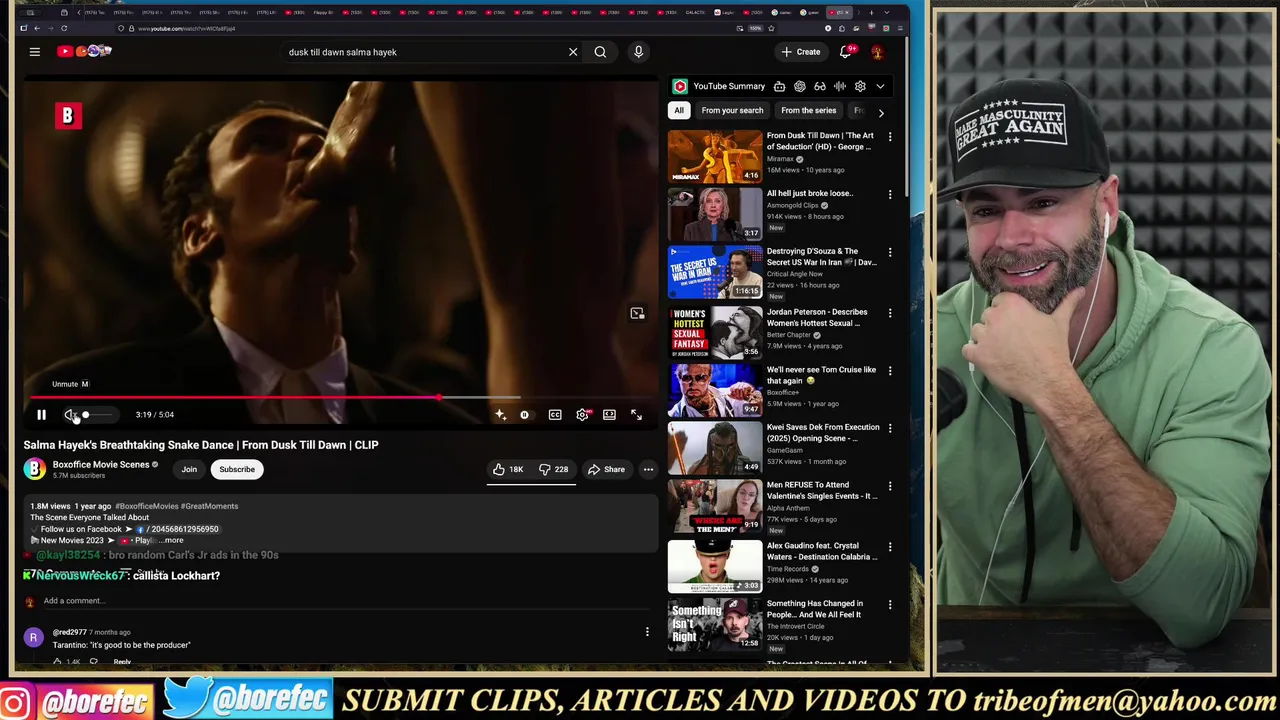This screenshot has height=720, width=1280.
Task: Click the glasses icon in YouTube Summary
Action: click(819, 86)
